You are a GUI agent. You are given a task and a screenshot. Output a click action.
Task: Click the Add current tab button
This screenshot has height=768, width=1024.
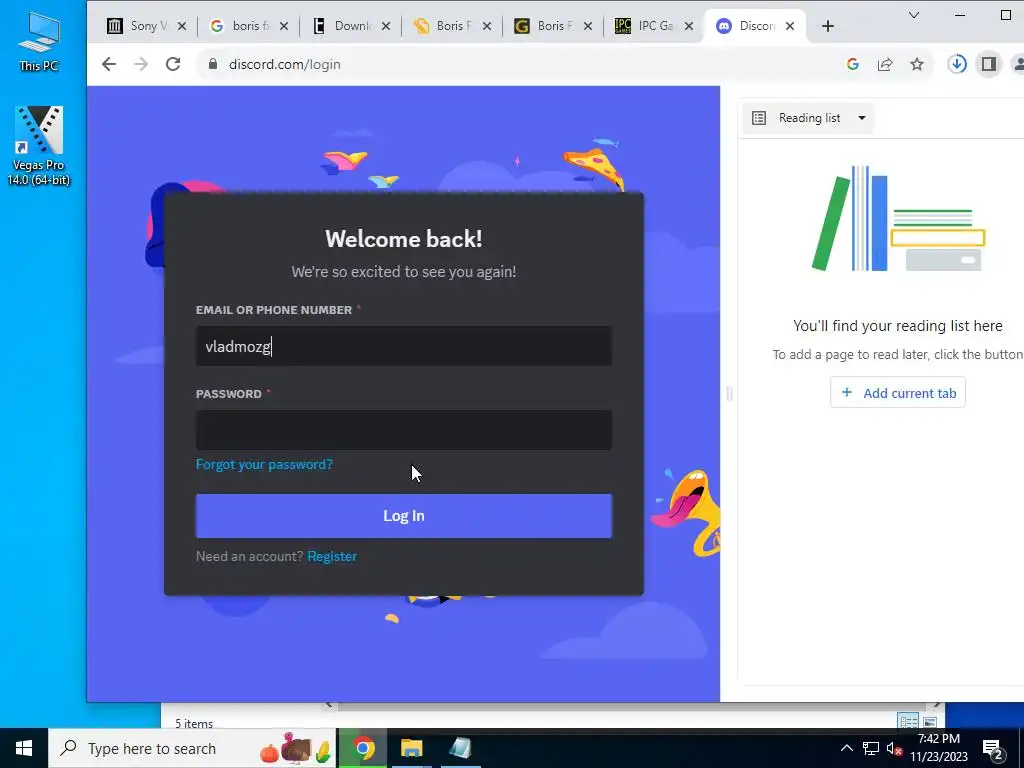pos(898,392)
